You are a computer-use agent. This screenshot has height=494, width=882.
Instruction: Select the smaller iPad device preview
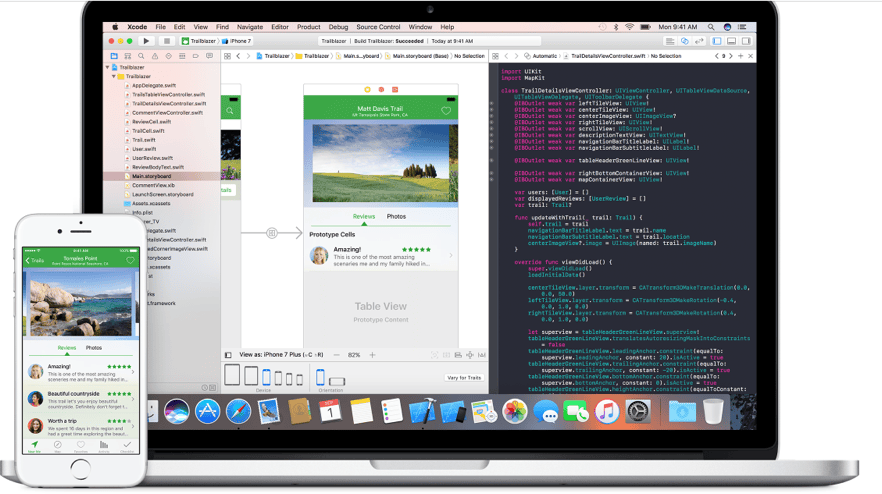(251, 376)
